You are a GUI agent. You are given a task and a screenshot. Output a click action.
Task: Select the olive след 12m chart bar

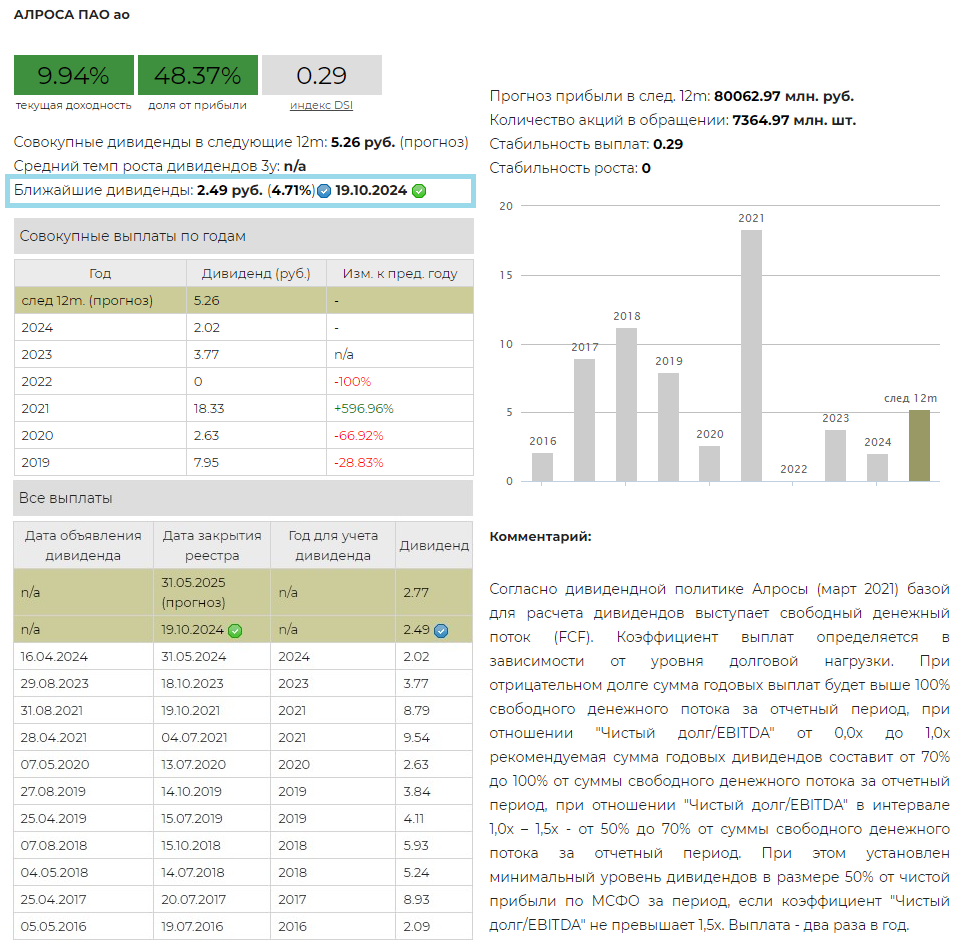[x=919, y=445]
